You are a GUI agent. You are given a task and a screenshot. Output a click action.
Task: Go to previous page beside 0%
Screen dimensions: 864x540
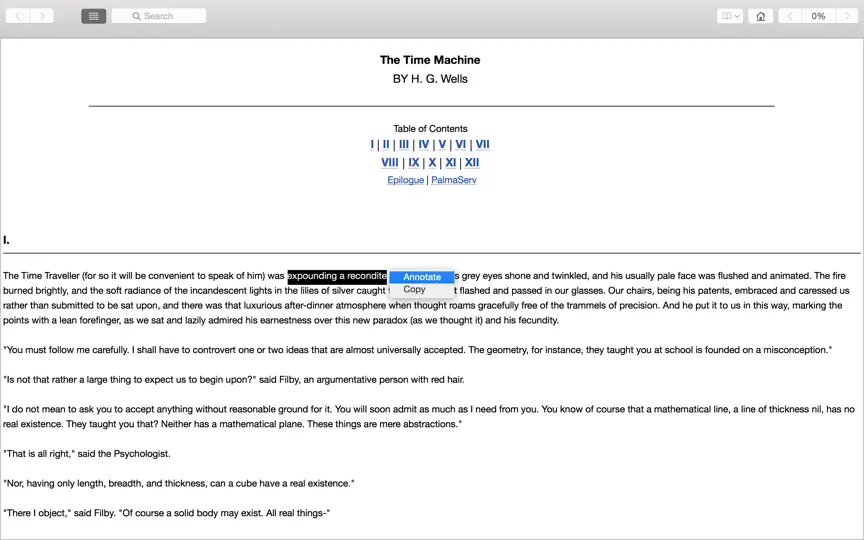click(790, 16)
